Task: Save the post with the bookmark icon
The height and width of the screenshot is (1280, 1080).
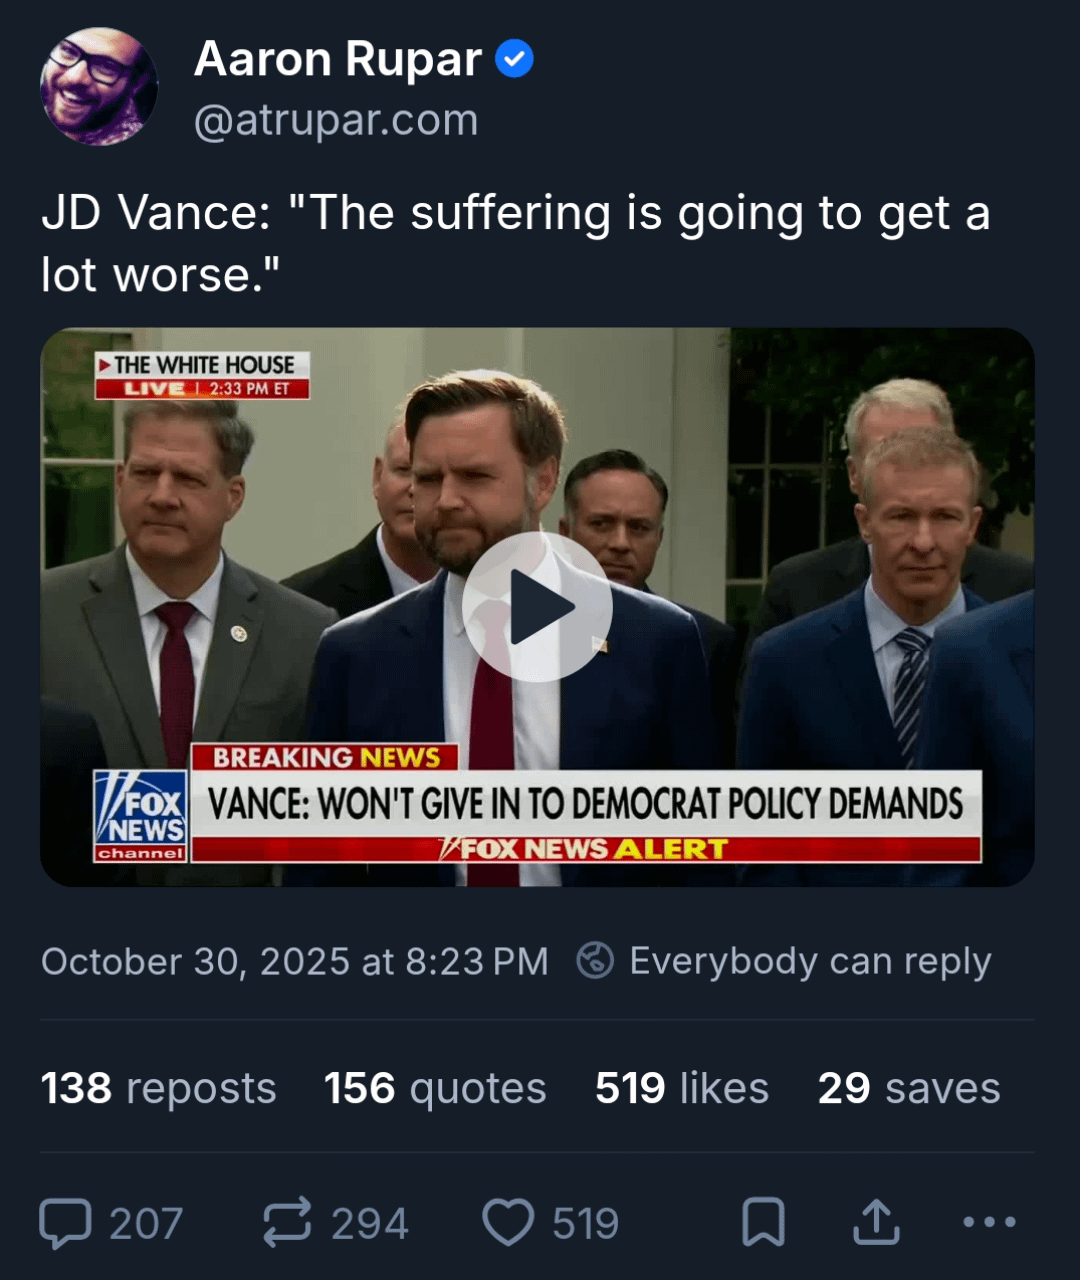Action: coord(763,1223)
